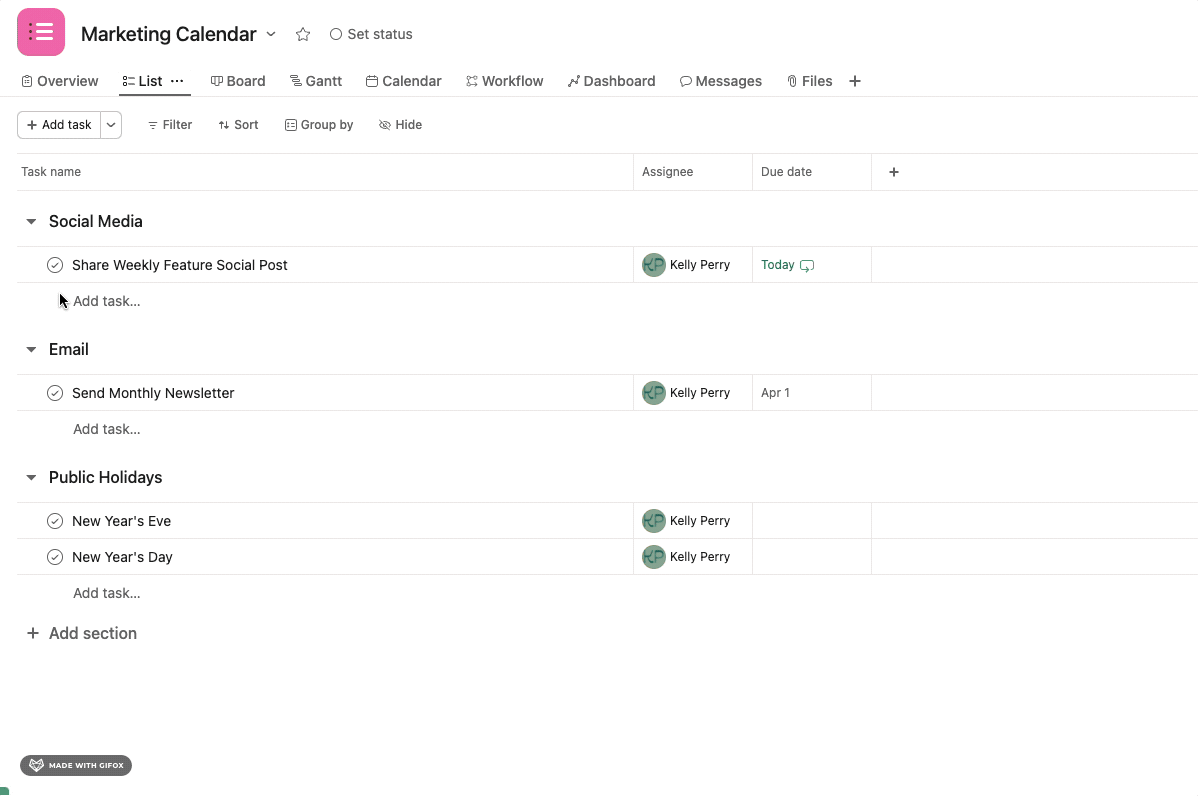
Task: Click the Add task button
Action: coord(59,125)
